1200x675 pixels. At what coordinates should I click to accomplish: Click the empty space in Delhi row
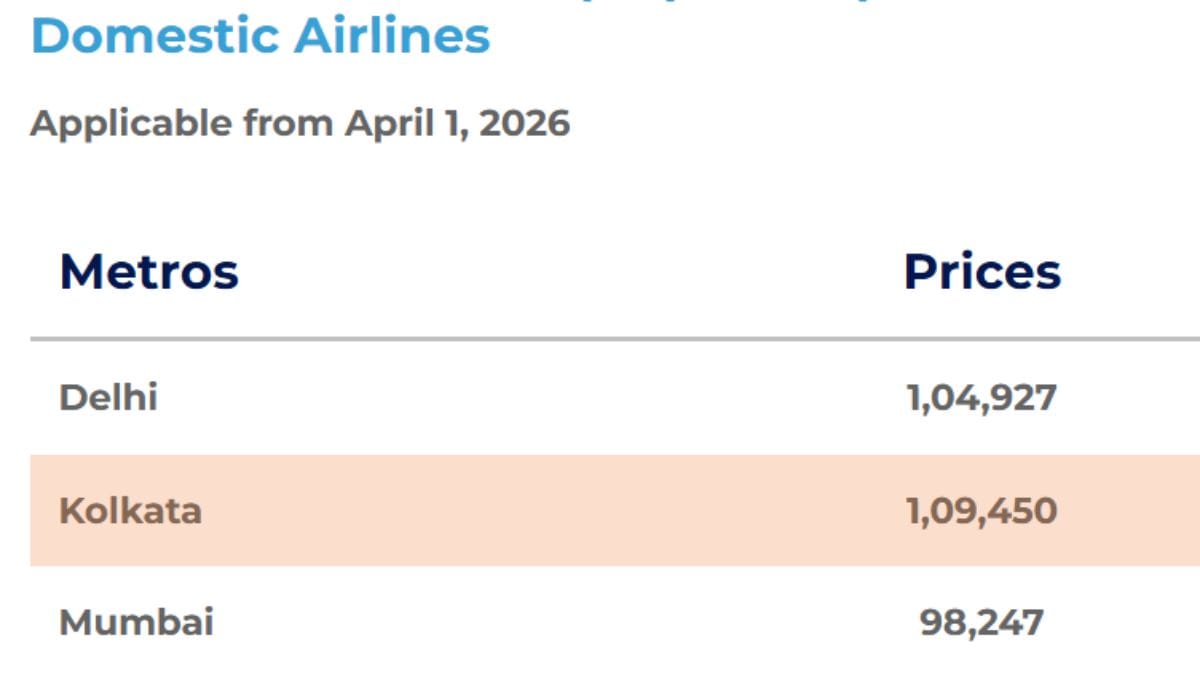click(550, 398)
